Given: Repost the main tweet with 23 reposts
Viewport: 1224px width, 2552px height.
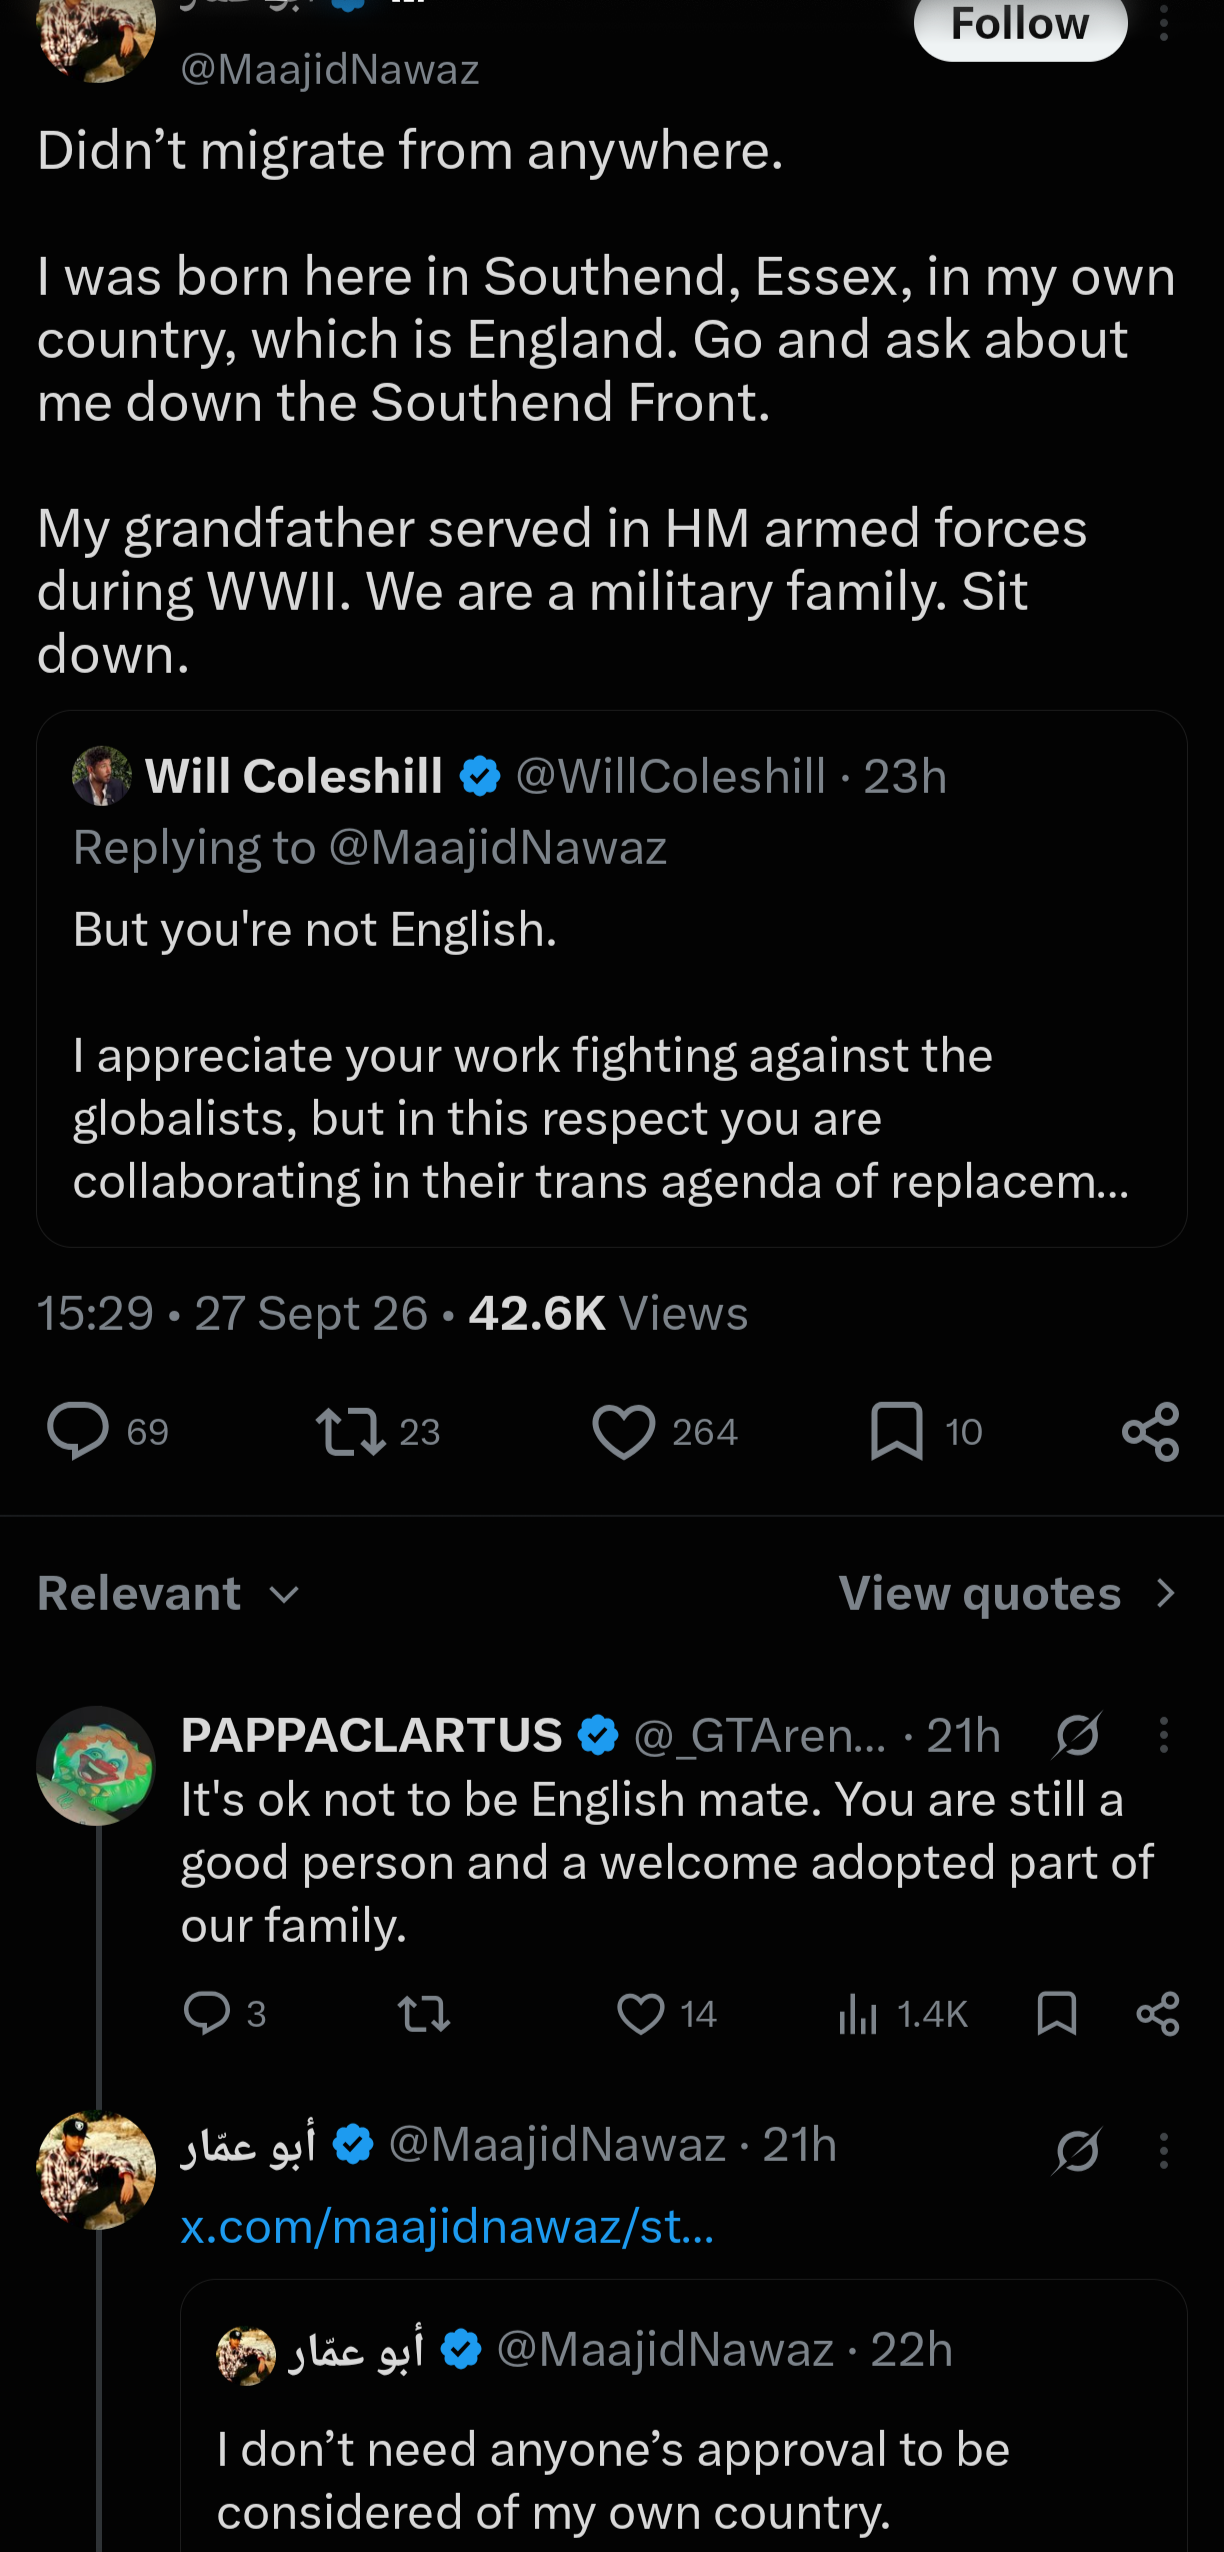Looking at the screenshot, I should pos(350,1432).
